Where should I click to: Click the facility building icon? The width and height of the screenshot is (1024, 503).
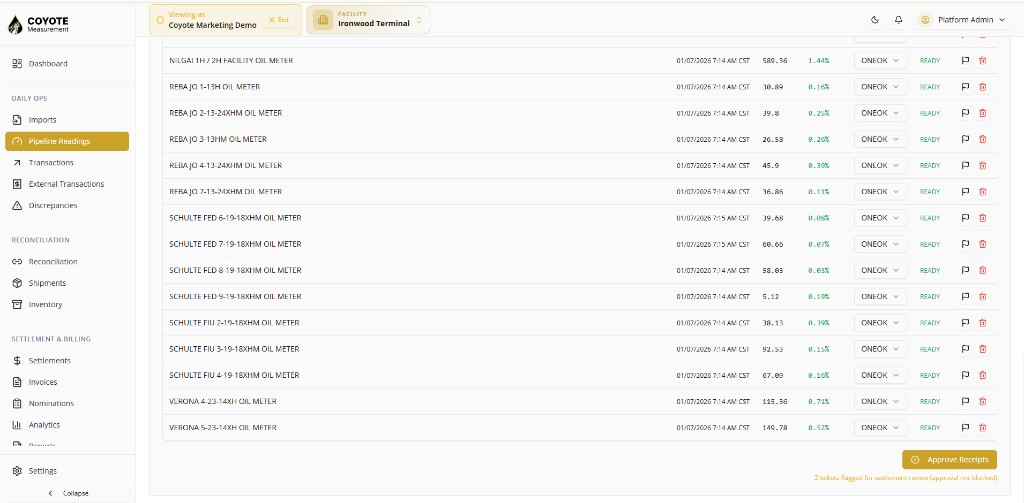click(x=322, y=20)
